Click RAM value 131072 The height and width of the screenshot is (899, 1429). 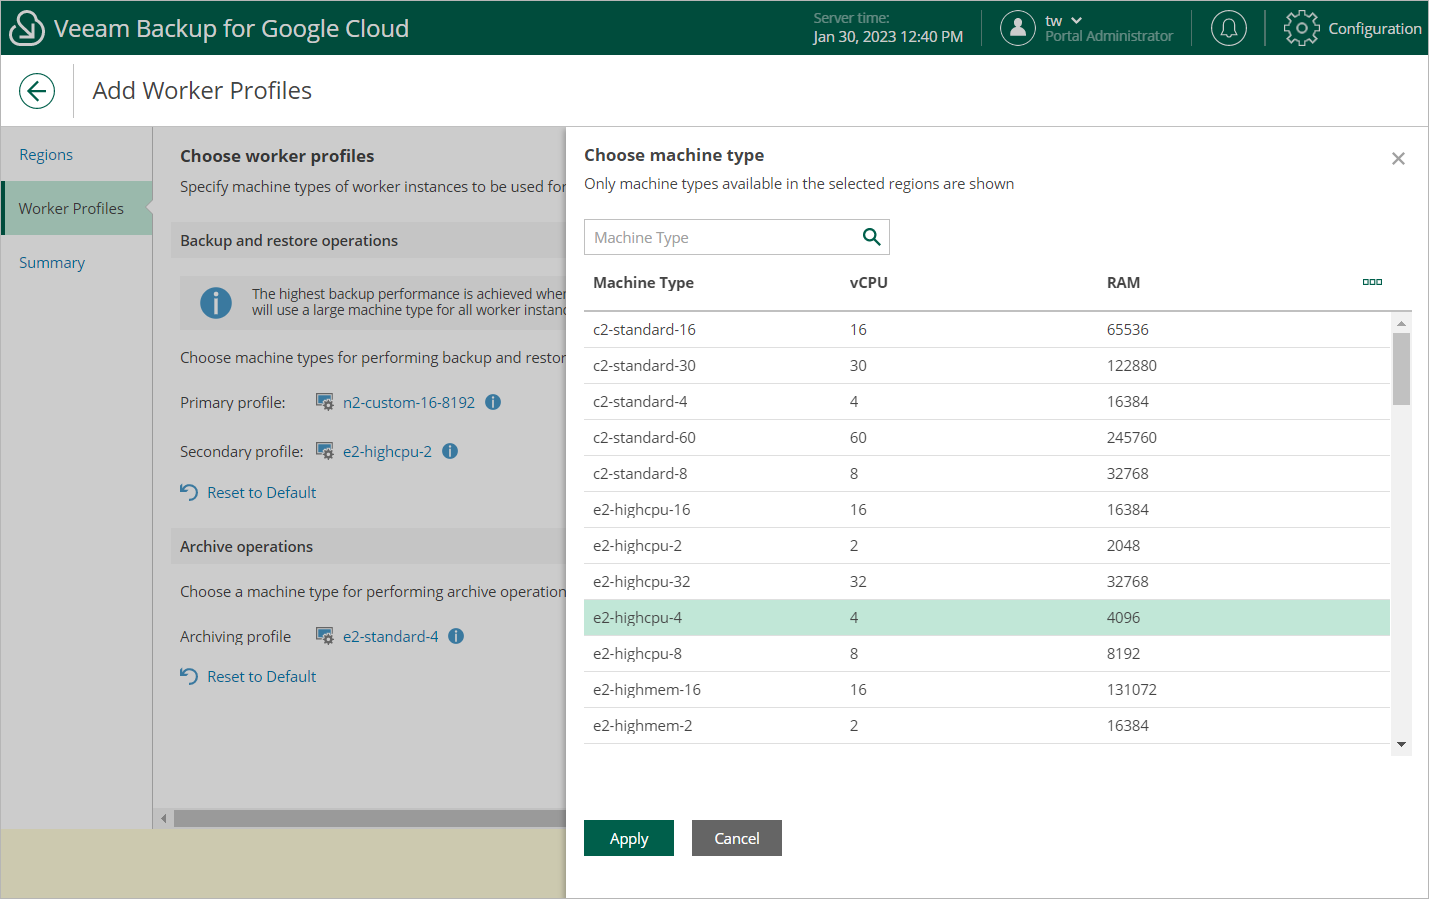point(1131,690)
